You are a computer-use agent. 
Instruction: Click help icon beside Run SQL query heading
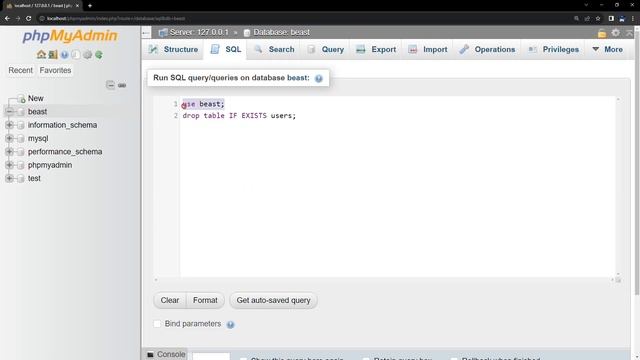click(x=319, y=78)
